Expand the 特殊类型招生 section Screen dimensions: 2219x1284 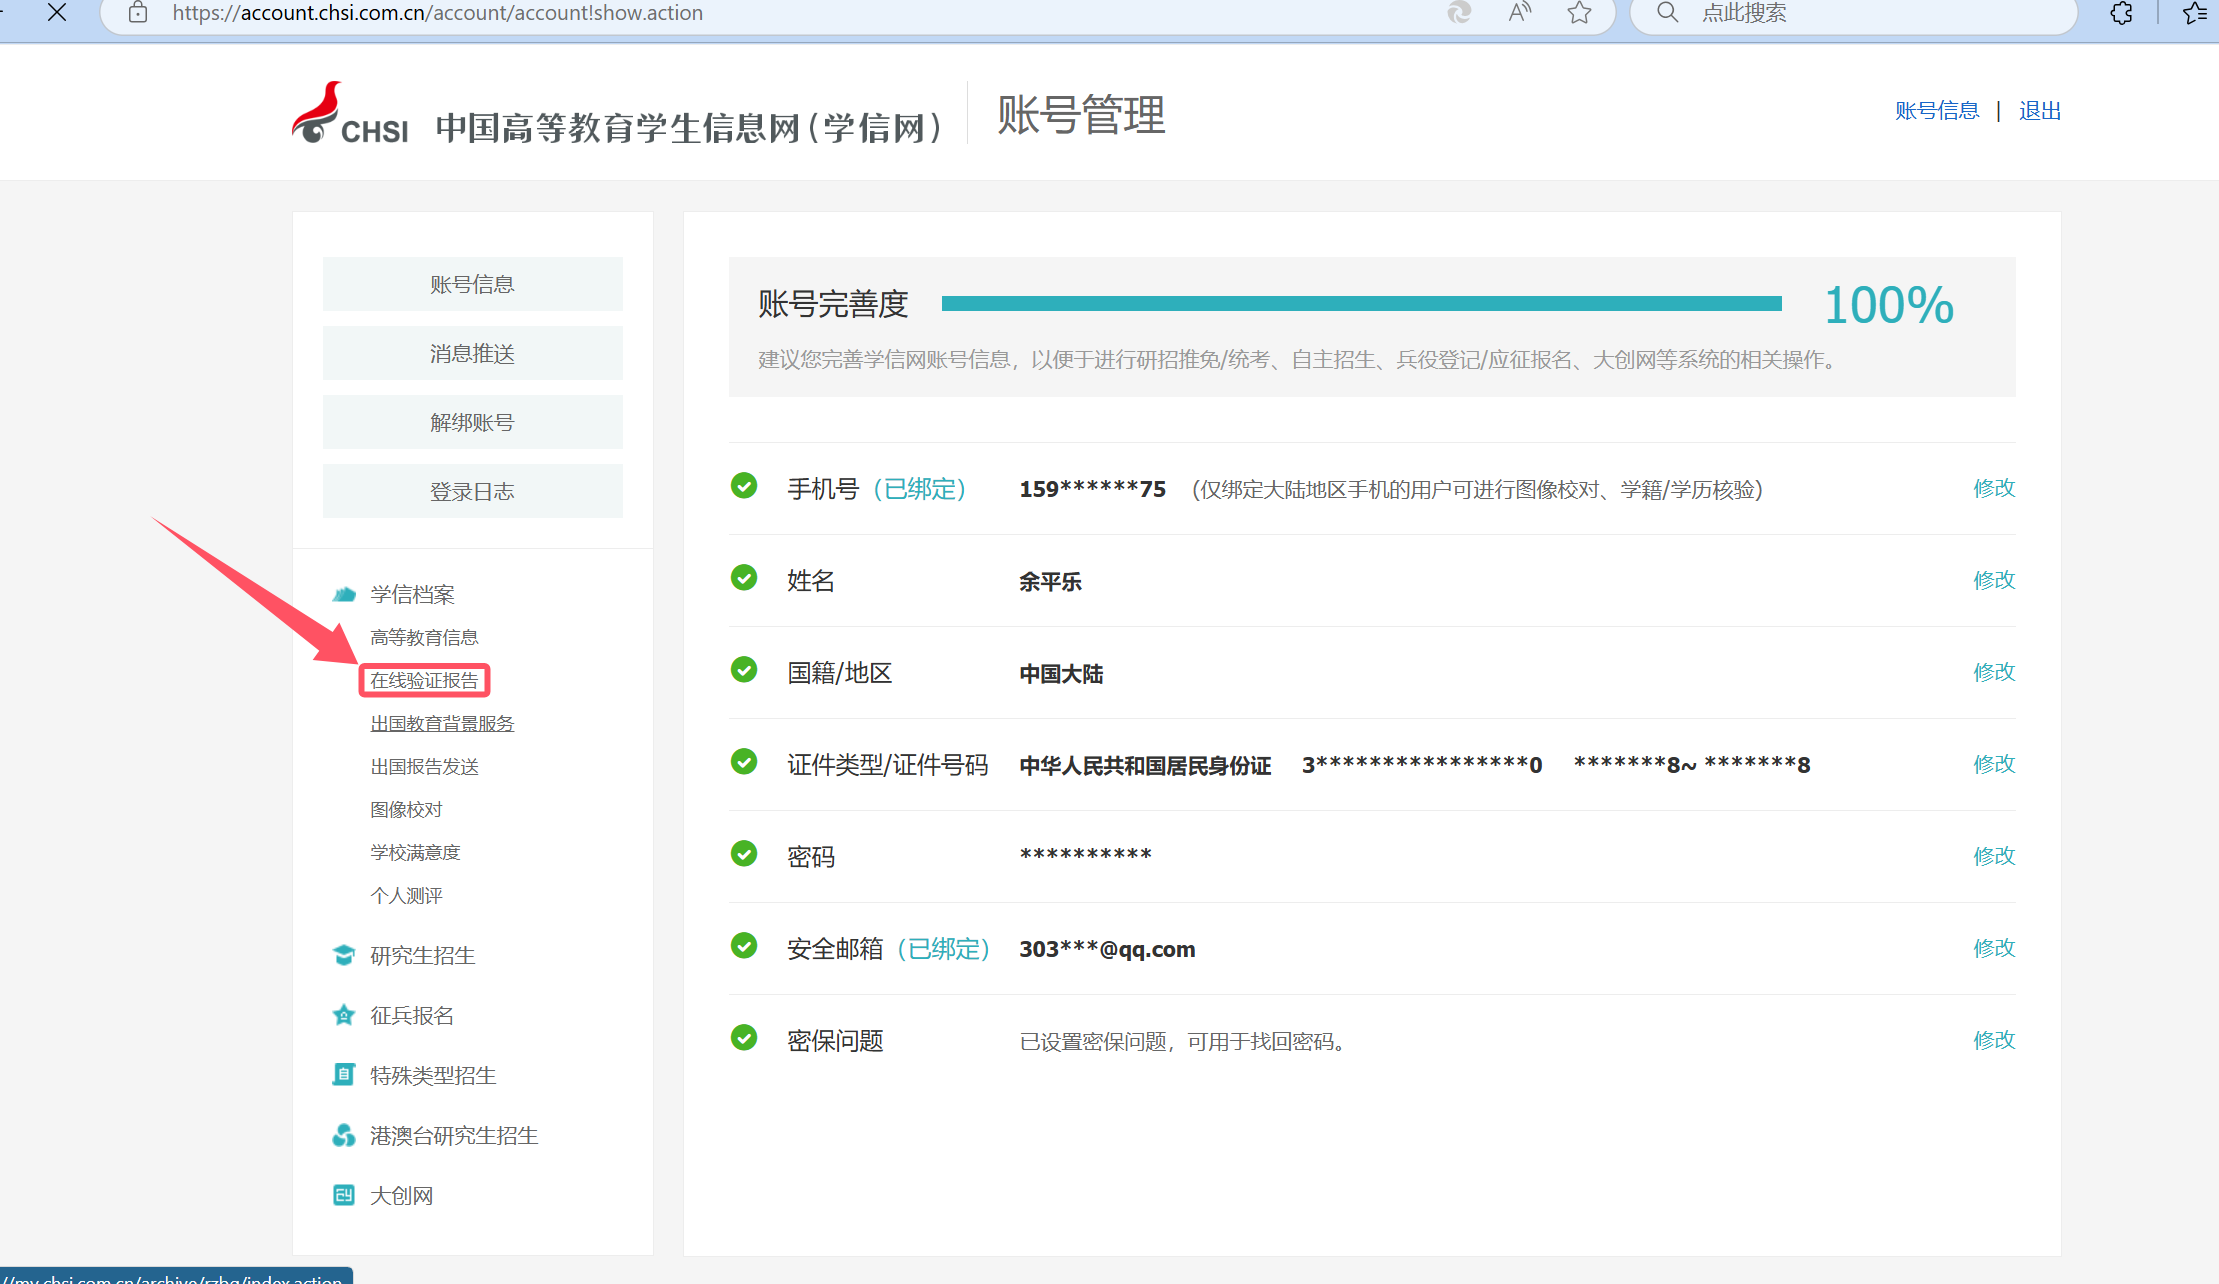point(433,1075)
